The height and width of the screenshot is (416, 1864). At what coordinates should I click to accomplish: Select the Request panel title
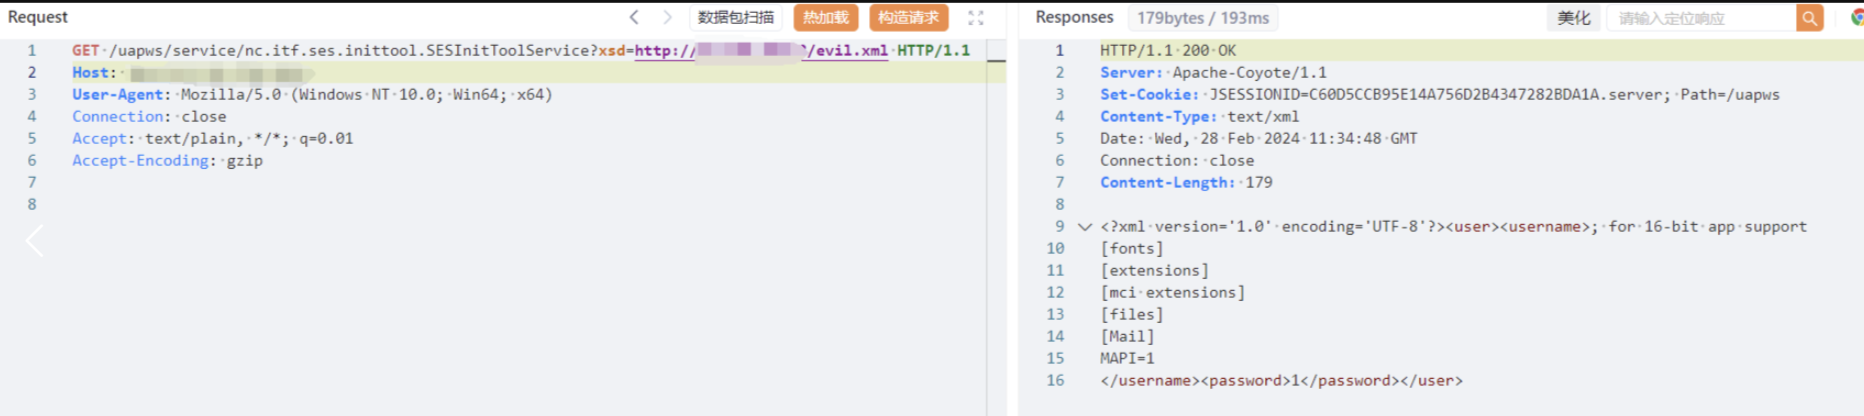tap(38, 17)
